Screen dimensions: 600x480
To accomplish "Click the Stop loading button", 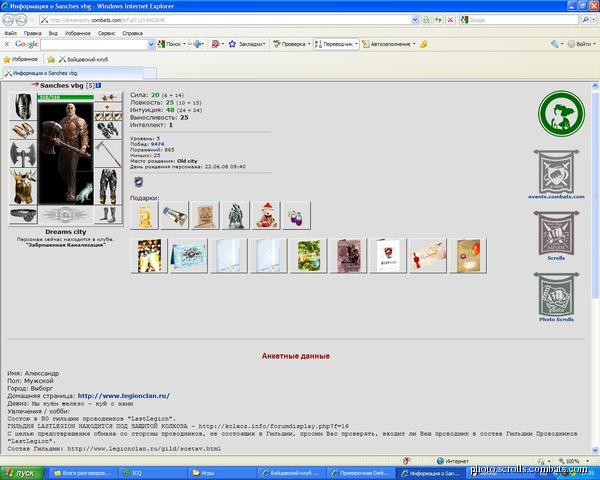I will 451,20.
